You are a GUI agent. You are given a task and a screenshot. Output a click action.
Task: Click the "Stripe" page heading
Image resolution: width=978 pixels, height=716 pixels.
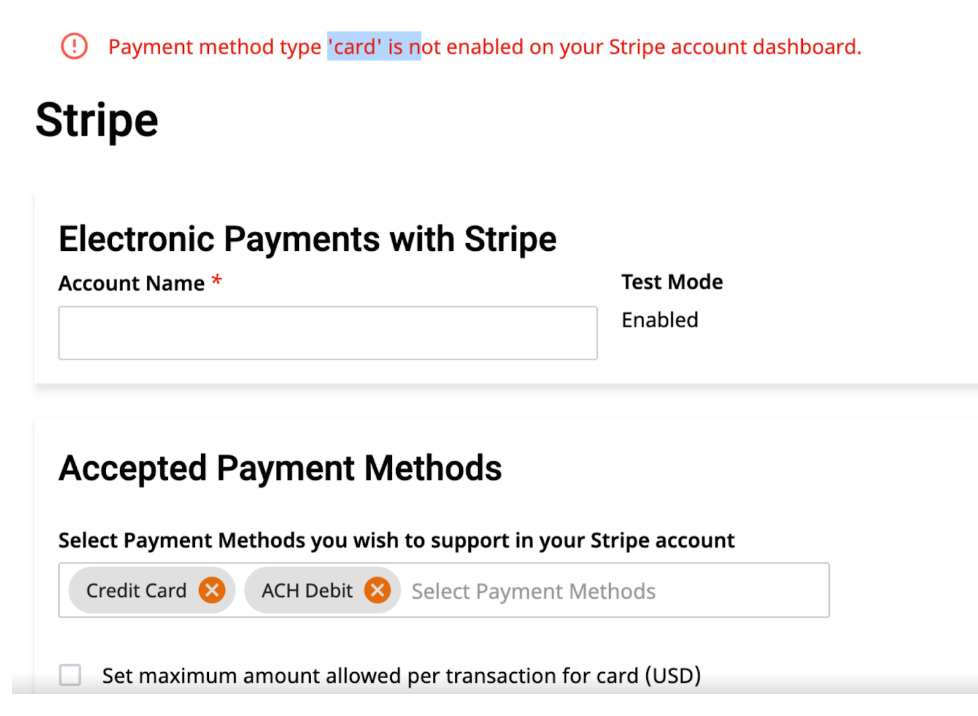97,121
